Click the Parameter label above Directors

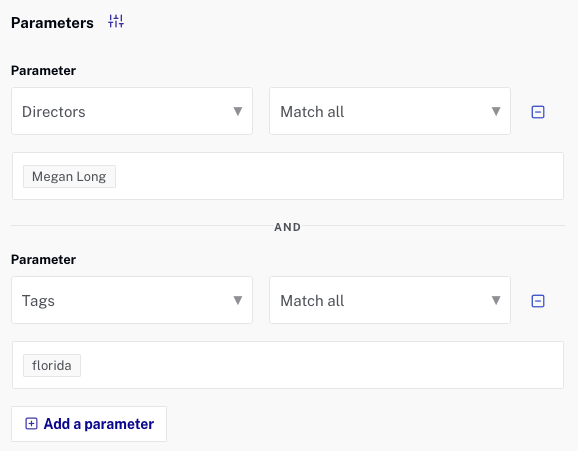[43, 70]
